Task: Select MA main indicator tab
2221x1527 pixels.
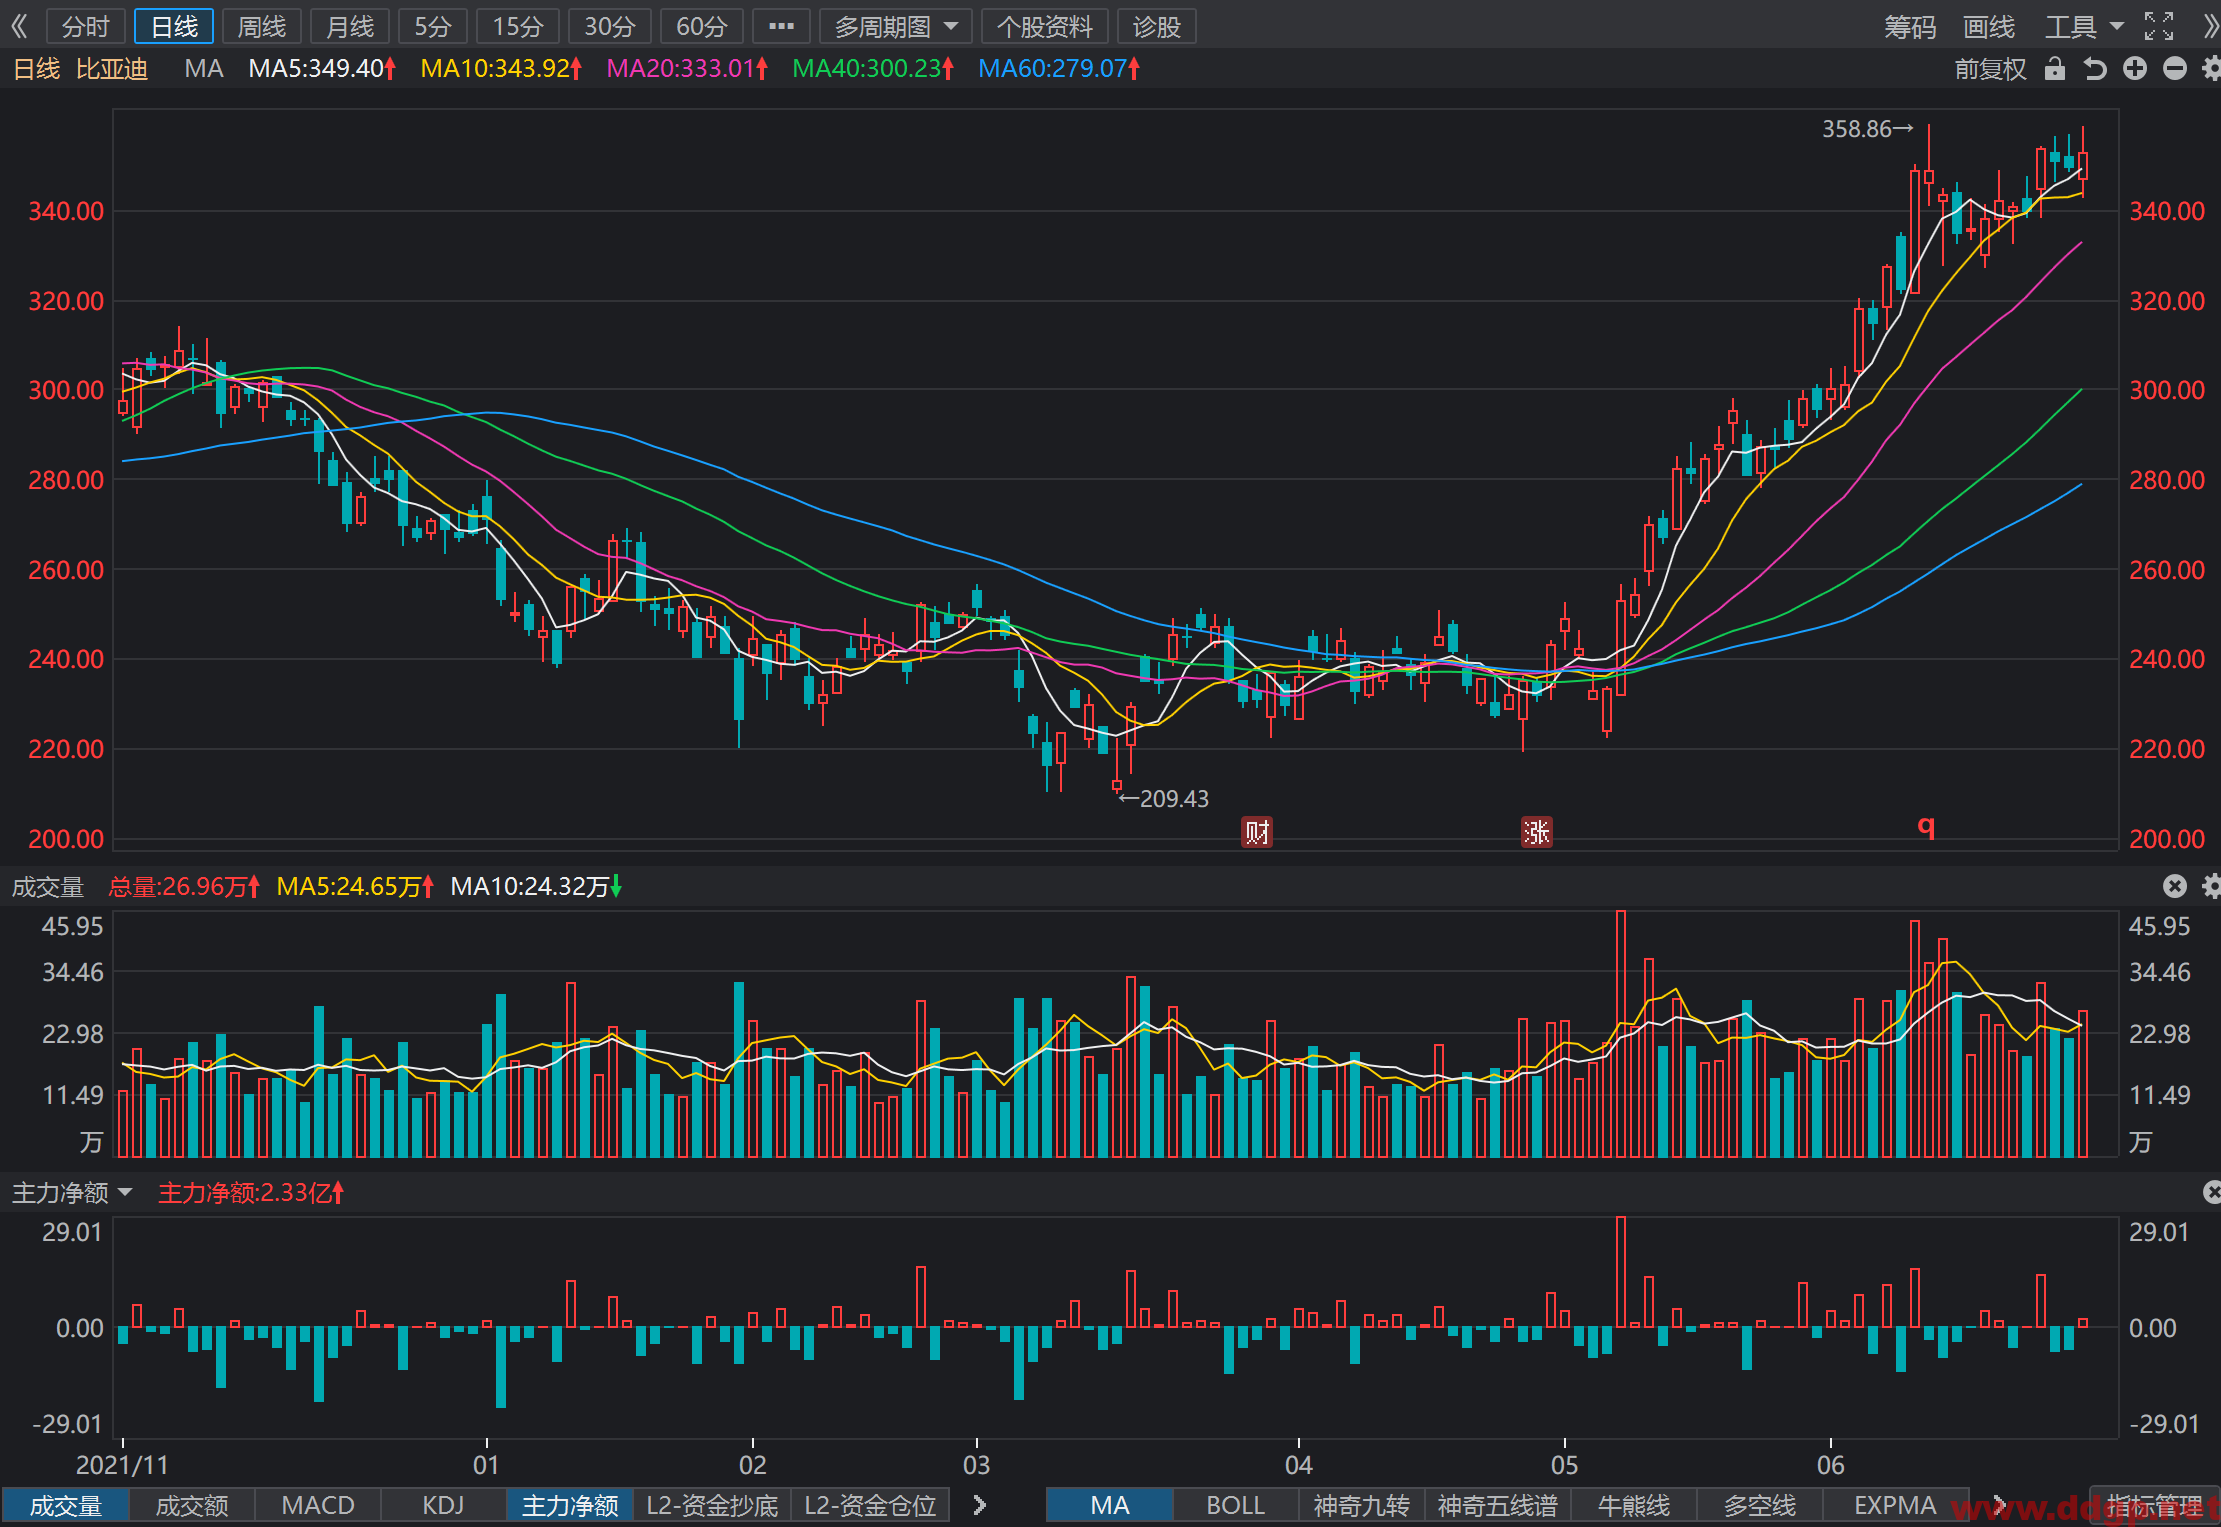Action: (x=1110, y=1505)
